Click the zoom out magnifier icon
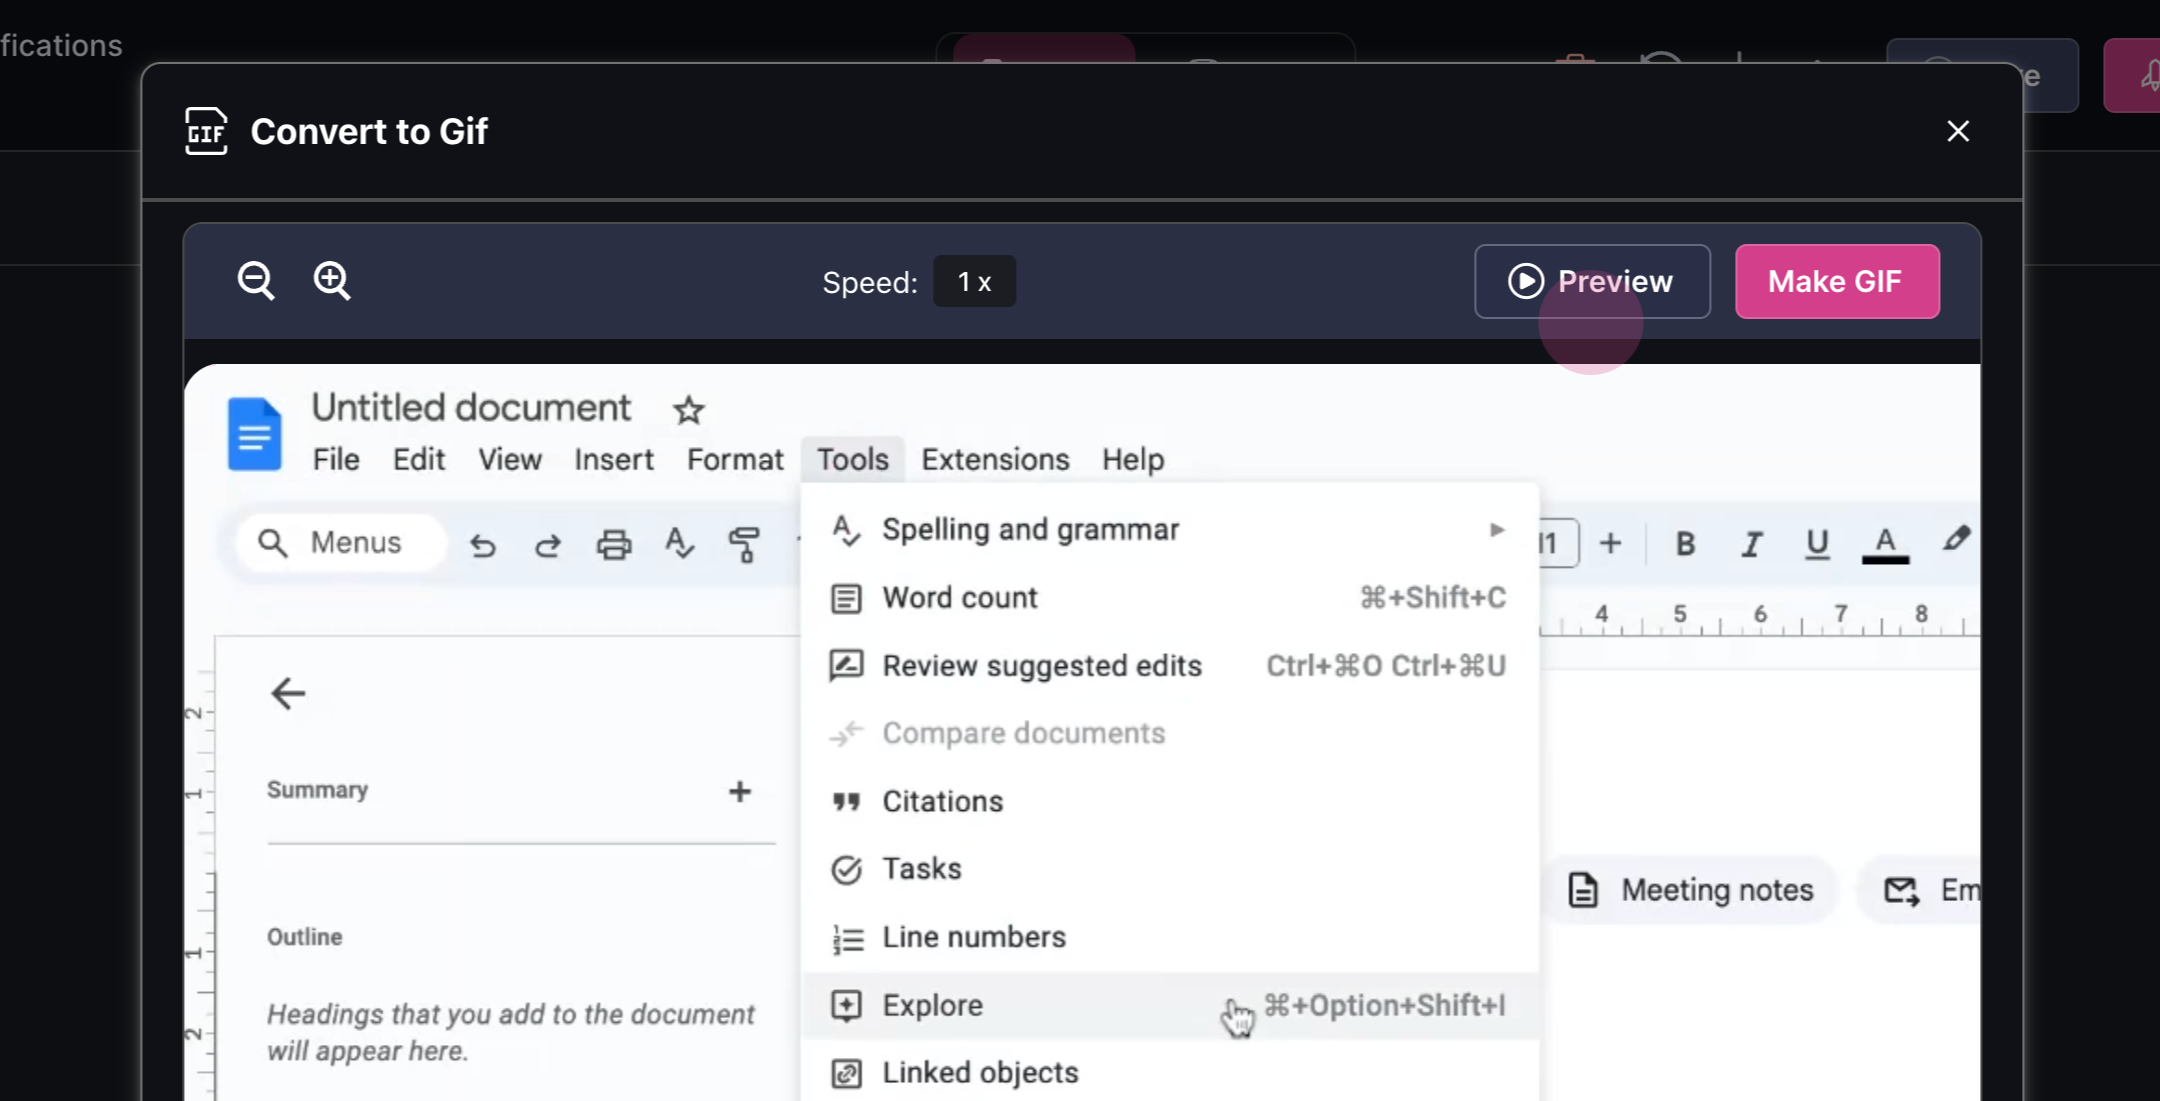2160x1101 pixels. click(256, 281)
